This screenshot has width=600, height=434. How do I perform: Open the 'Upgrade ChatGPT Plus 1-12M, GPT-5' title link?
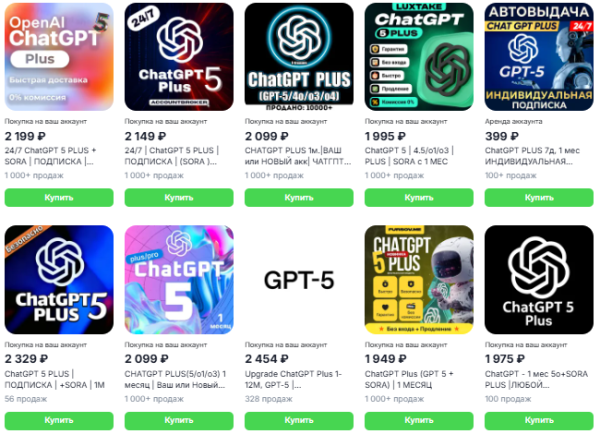[293, 379]
